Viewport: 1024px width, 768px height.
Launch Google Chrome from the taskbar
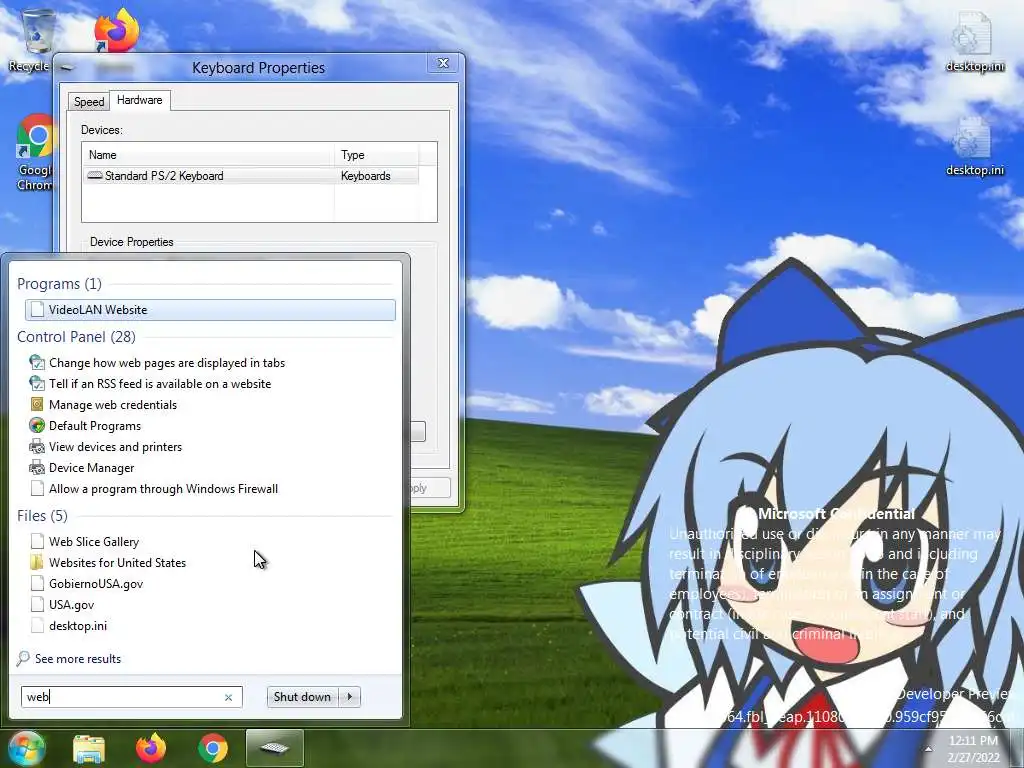tap(213, 748)
